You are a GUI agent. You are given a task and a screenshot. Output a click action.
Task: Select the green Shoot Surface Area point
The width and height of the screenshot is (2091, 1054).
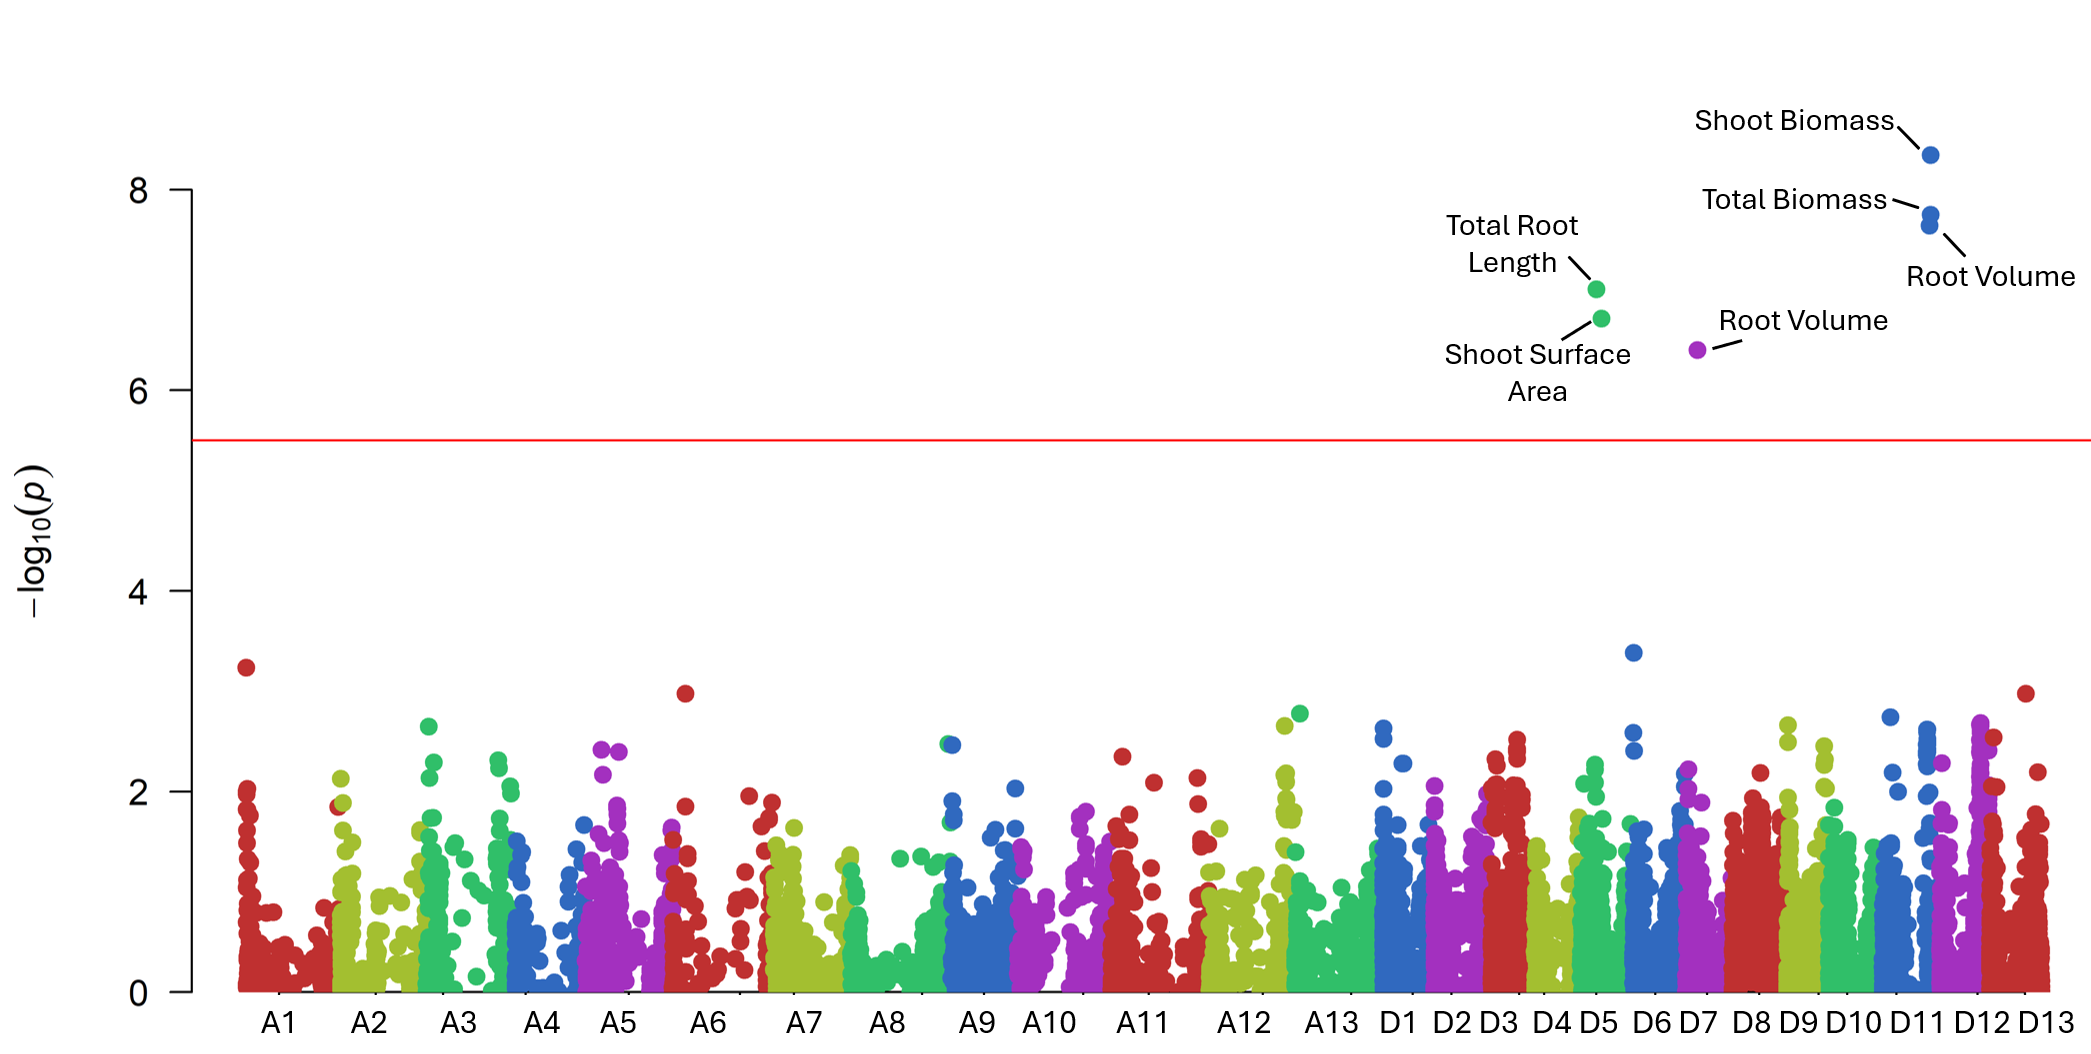click(1601, 319)
